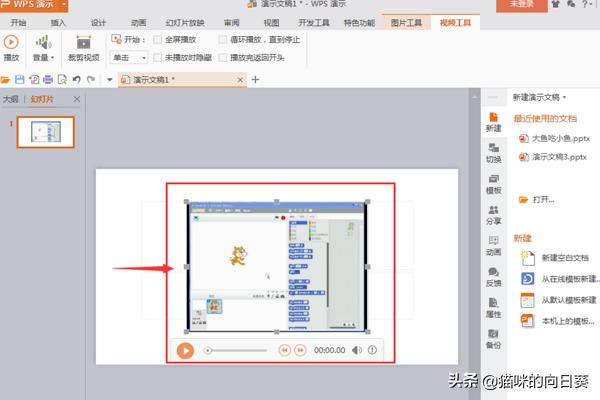Click the 打开... open link
600x400 pixels.
[536, 199]
